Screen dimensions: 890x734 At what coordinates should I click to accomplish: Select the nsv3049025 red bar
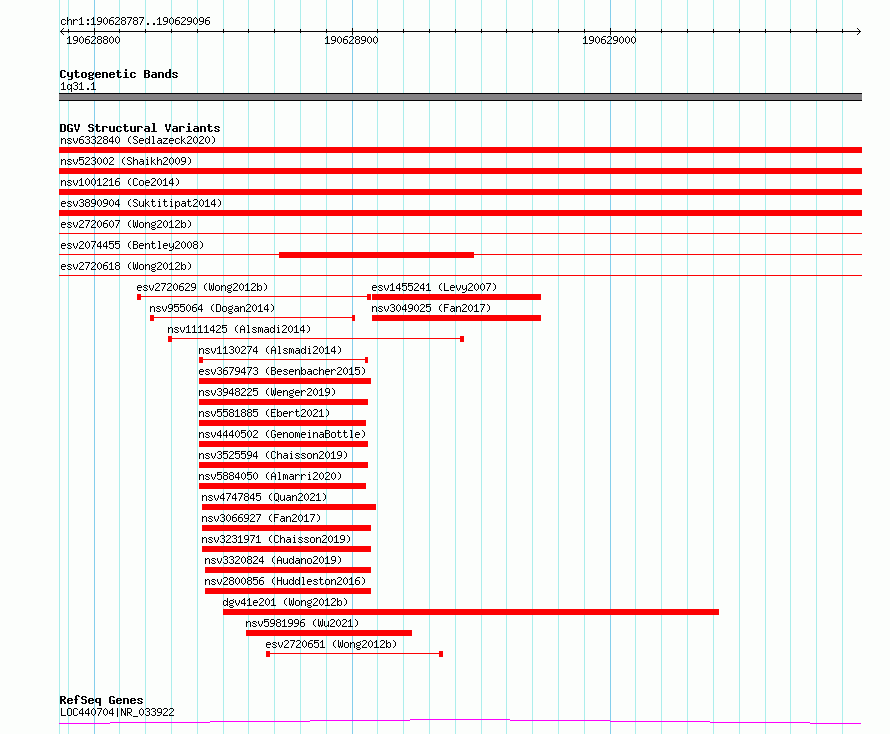pyautogui.click(x=456, y=318)
